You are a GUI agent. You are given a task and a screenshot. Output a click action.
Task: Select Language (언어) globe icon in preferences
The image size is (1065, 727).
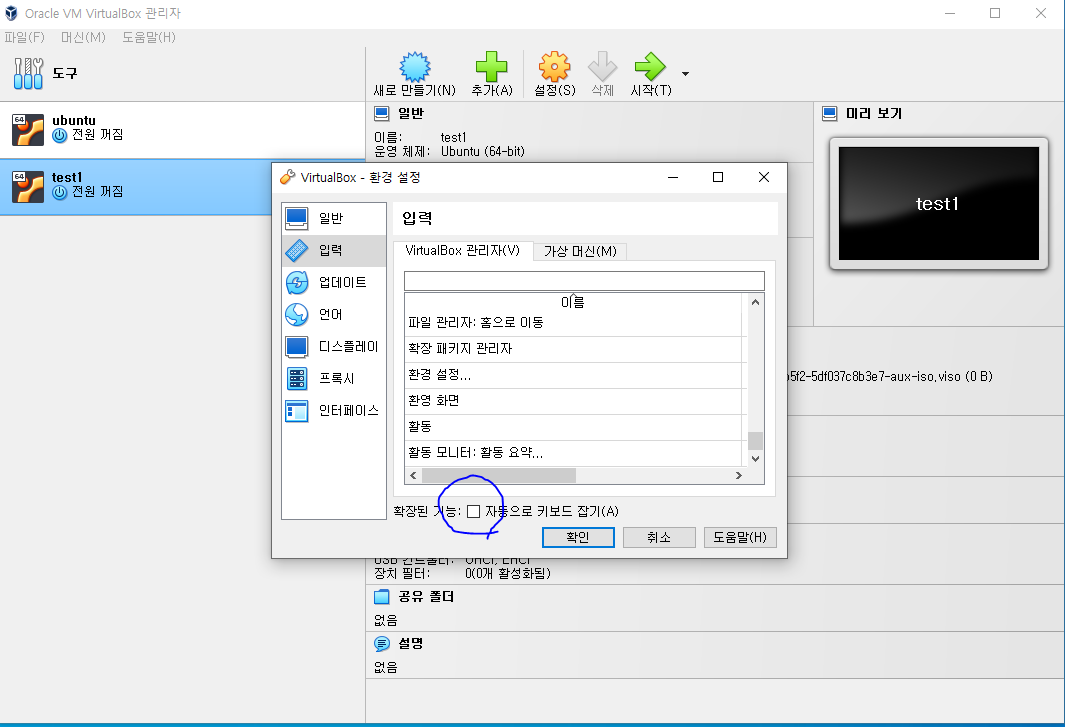(x=297, y=315)
